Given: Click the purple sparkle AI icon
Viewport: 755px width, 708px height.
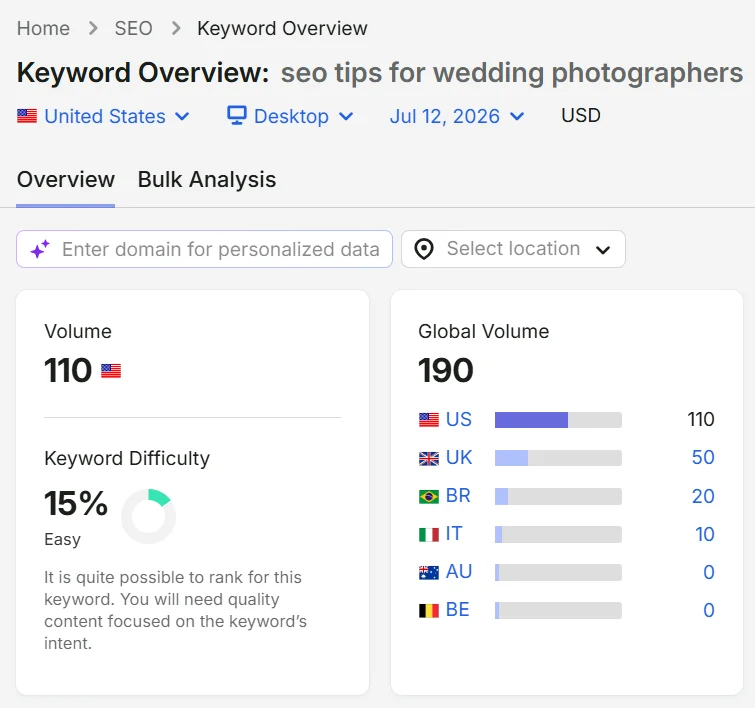Looking at the screenshot, I should (40, 249).
